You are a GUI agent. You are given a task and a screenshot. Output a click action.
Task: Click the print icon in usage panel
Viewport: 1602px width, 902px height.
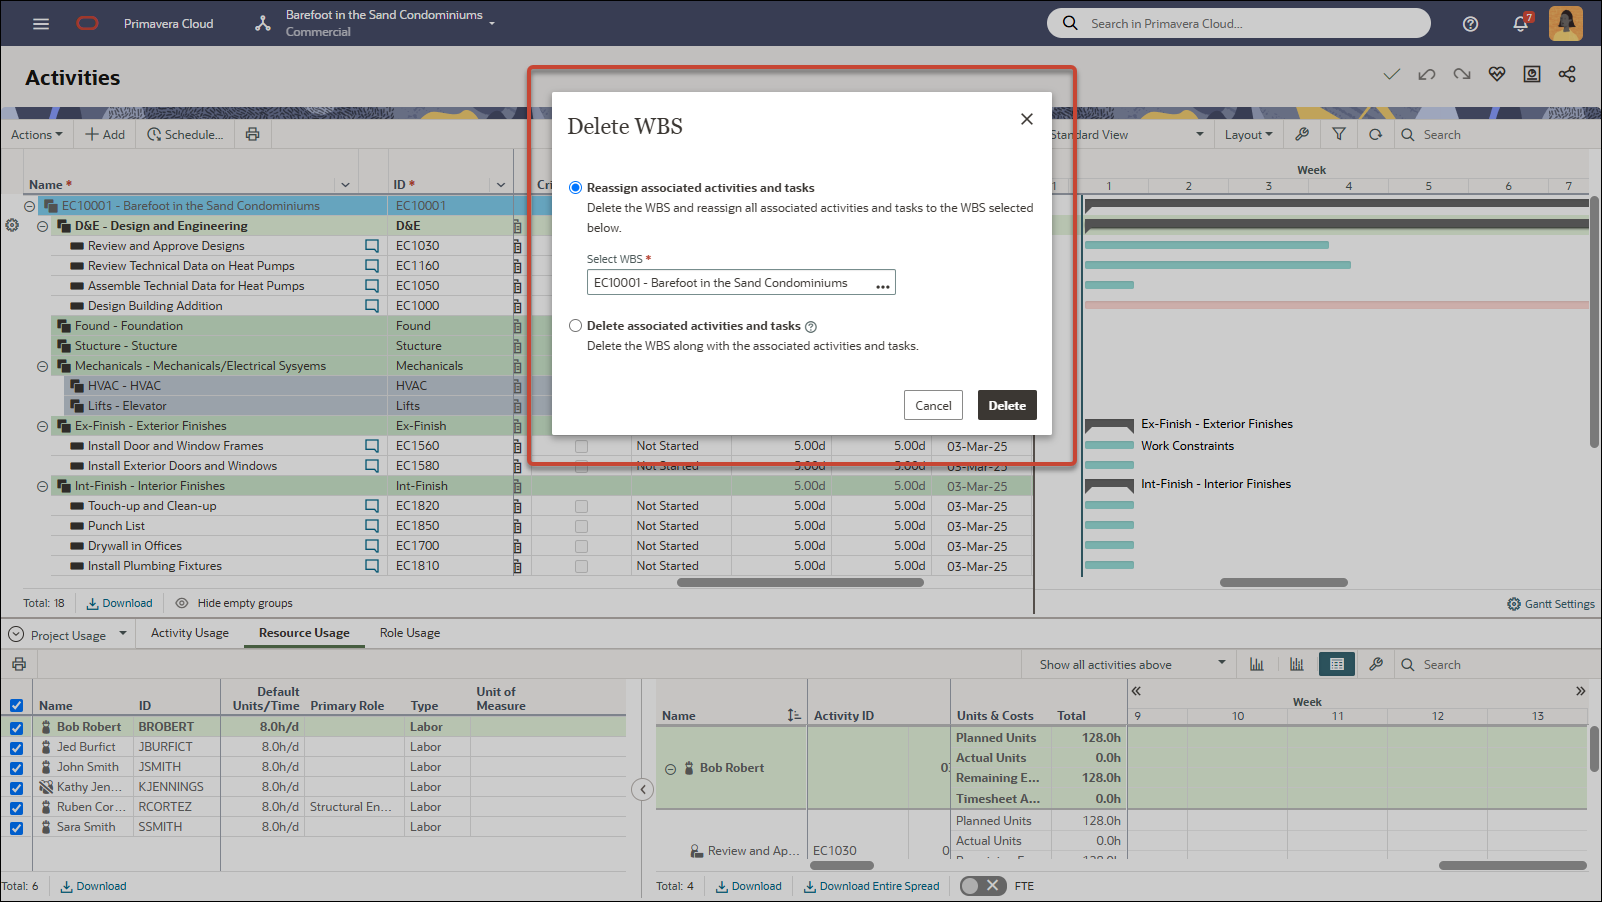click(x=18, y=664)
